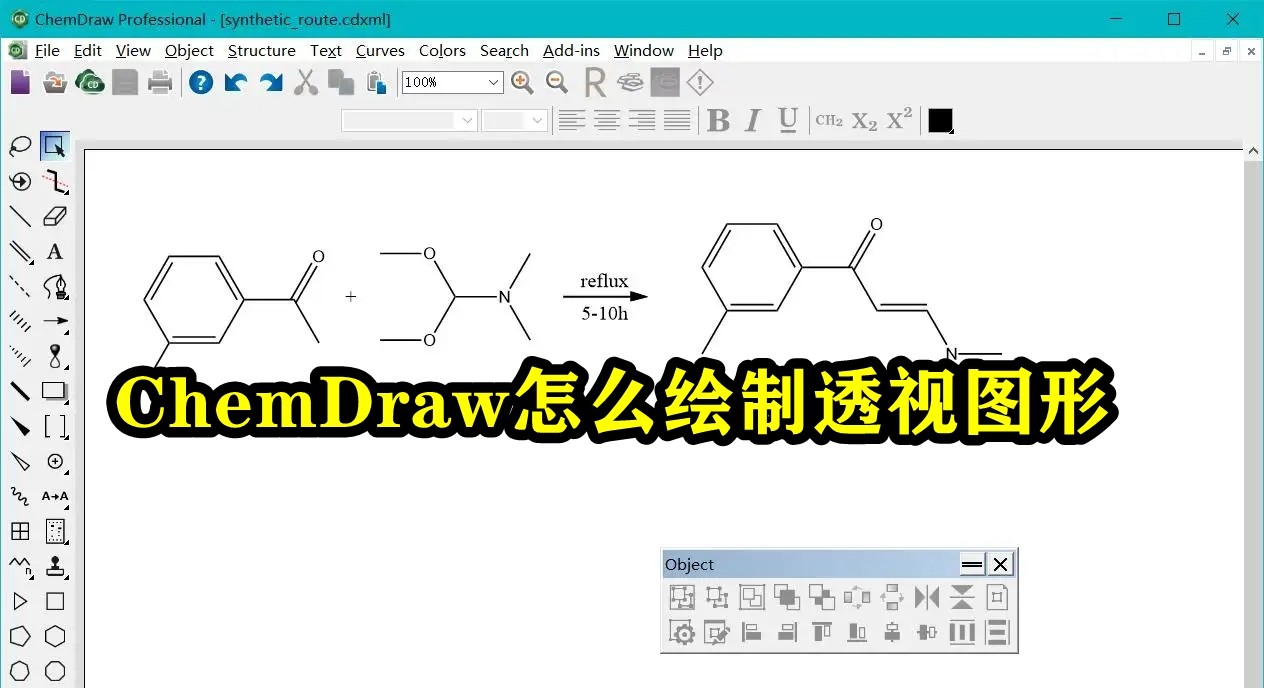The width and height of the screenshot is (1264, 688).
Task: Redo the last undone action
Action: 271,82
